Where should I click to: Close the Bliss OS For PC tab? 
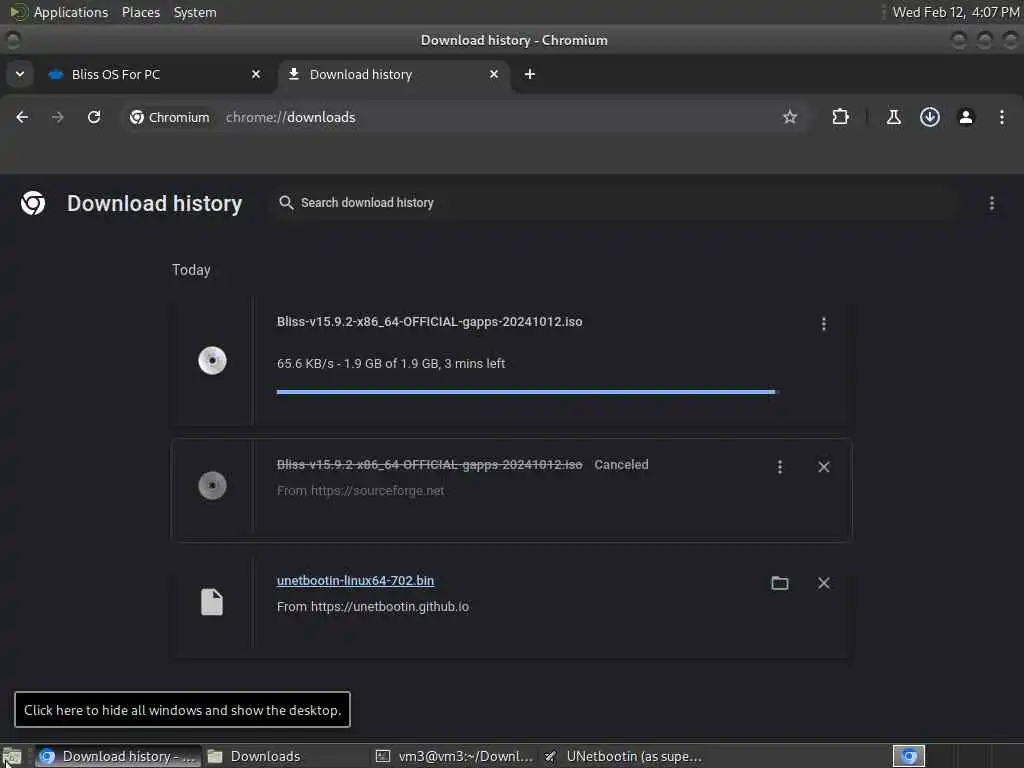[x=256, y=74]
